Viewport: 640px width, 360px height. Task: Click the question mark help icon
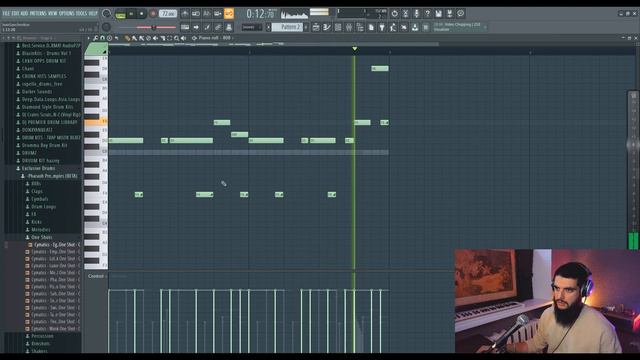point(427,13)
